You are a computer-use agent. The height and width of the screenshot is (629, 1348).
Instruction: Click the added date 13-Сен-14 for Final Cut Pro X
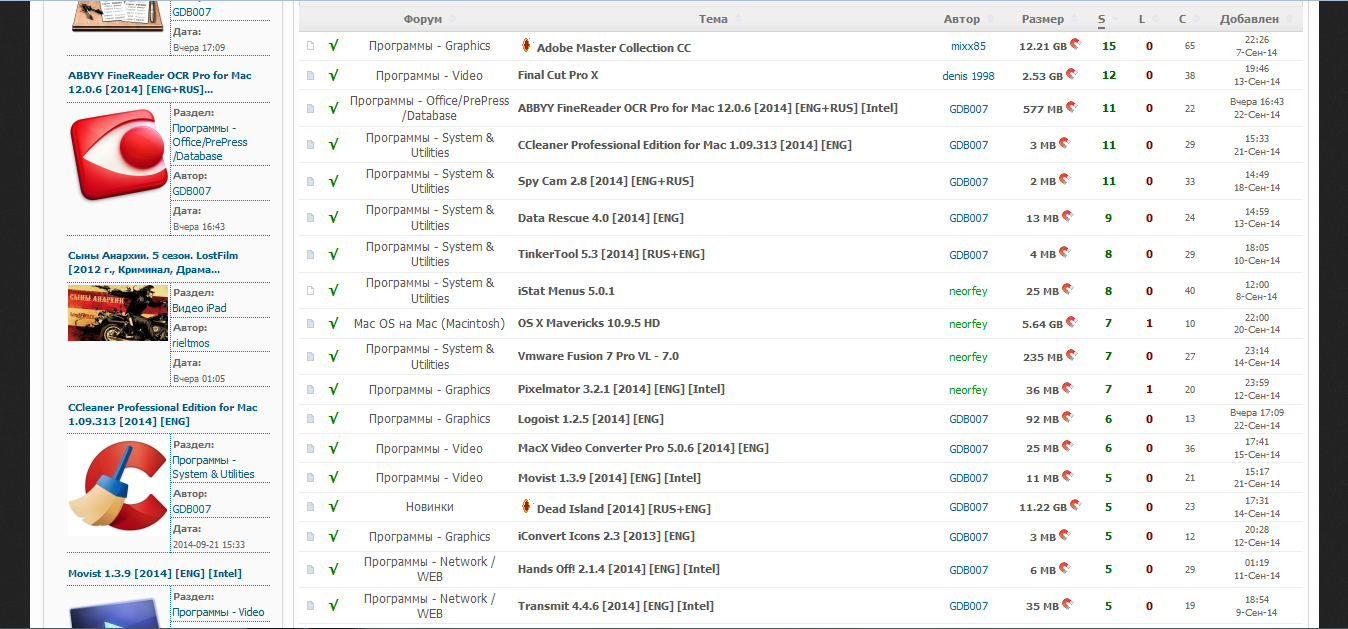(1257, 82)
